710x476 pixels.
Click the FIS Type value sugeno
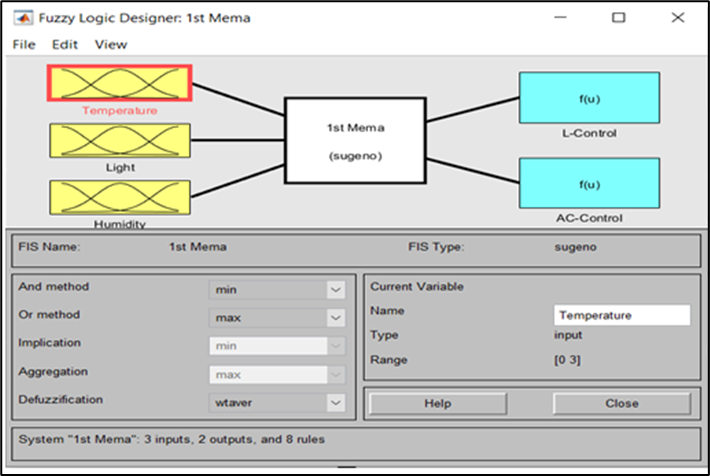[x=576, y=247]
